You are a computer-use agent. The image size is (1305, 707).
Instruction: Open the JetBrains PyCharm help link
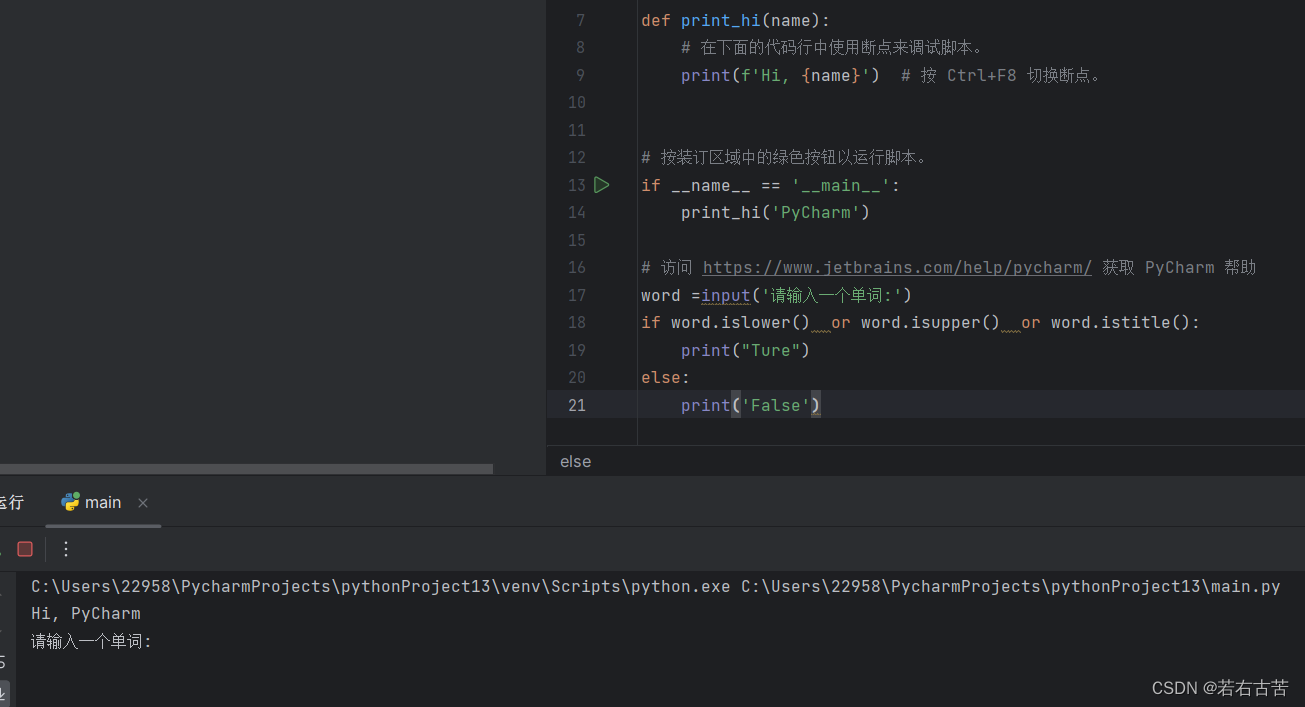click(897, 268)
